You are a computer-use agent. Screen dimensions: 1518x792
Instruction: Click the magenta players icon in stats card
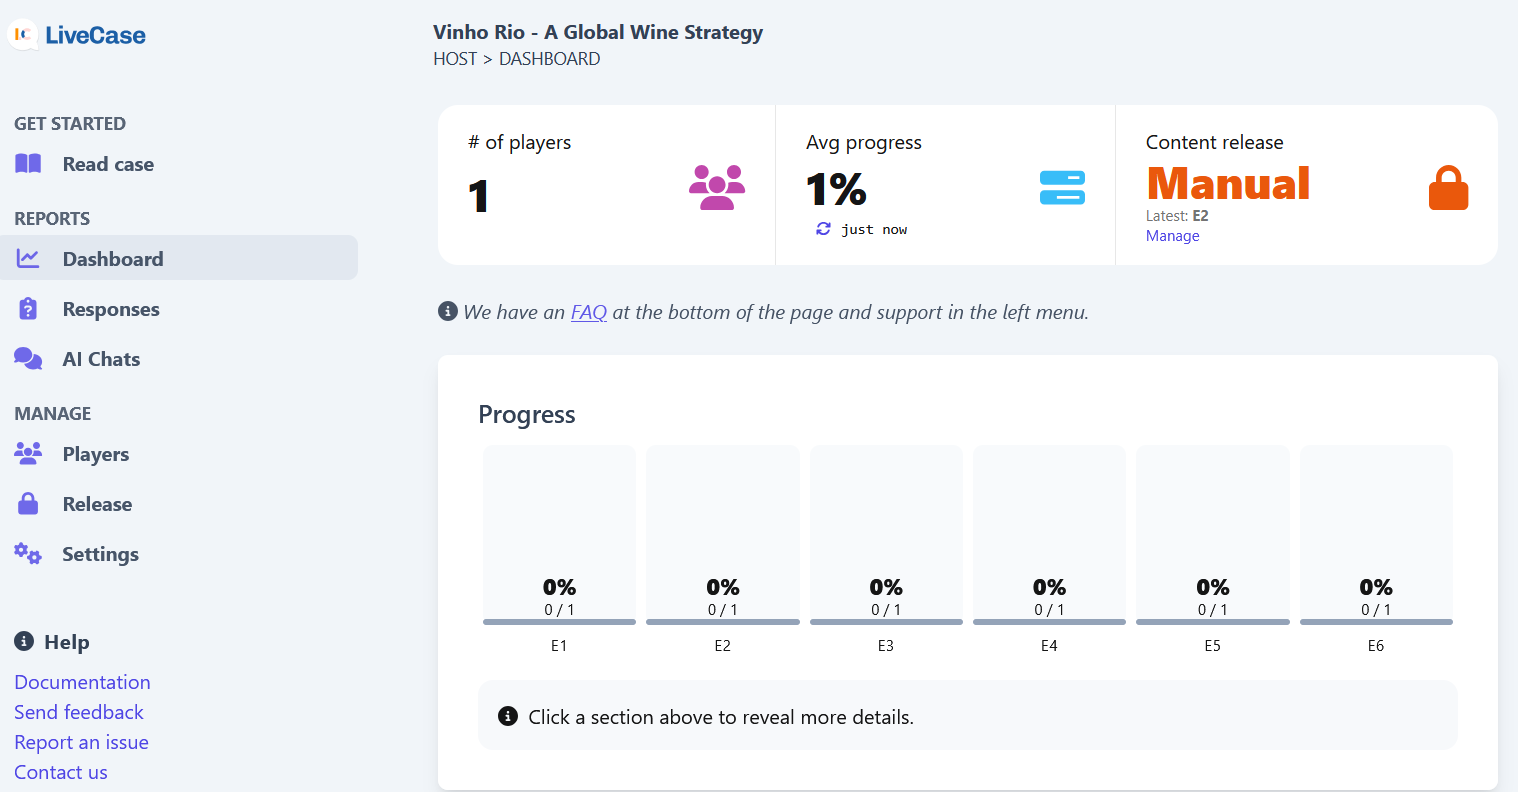point(716,188)
